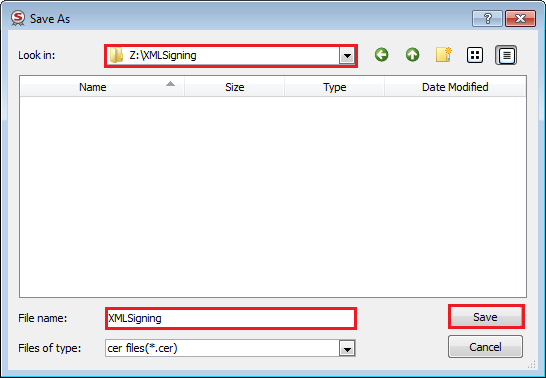Click the File name field containing XMLSigning
546x378 pixels.
(231, 318)
